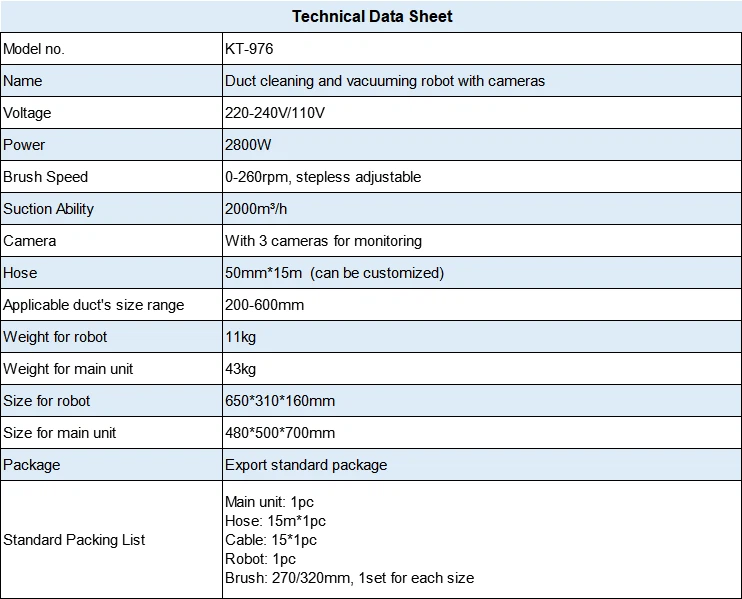Click the Technical Data Sheet title header
This screenshot has height=599, width=742.
pyautogui.click(x=372, y=16)
